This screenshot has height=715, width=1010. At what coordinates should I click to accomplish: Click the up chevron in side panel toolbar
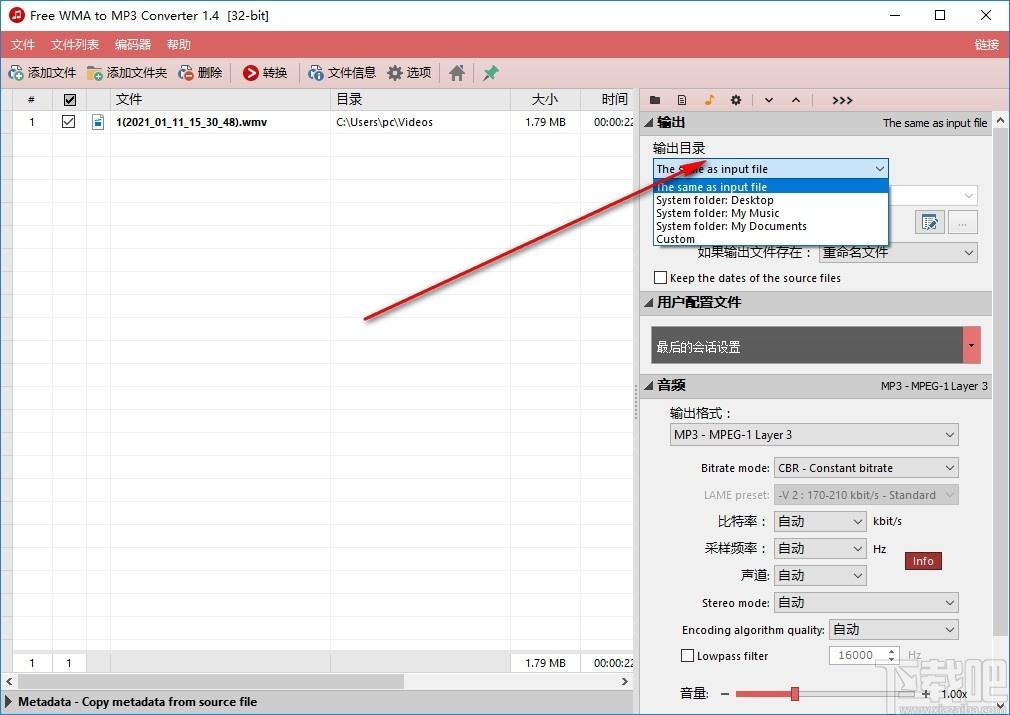pyautogui.click(x=796, y=100)
